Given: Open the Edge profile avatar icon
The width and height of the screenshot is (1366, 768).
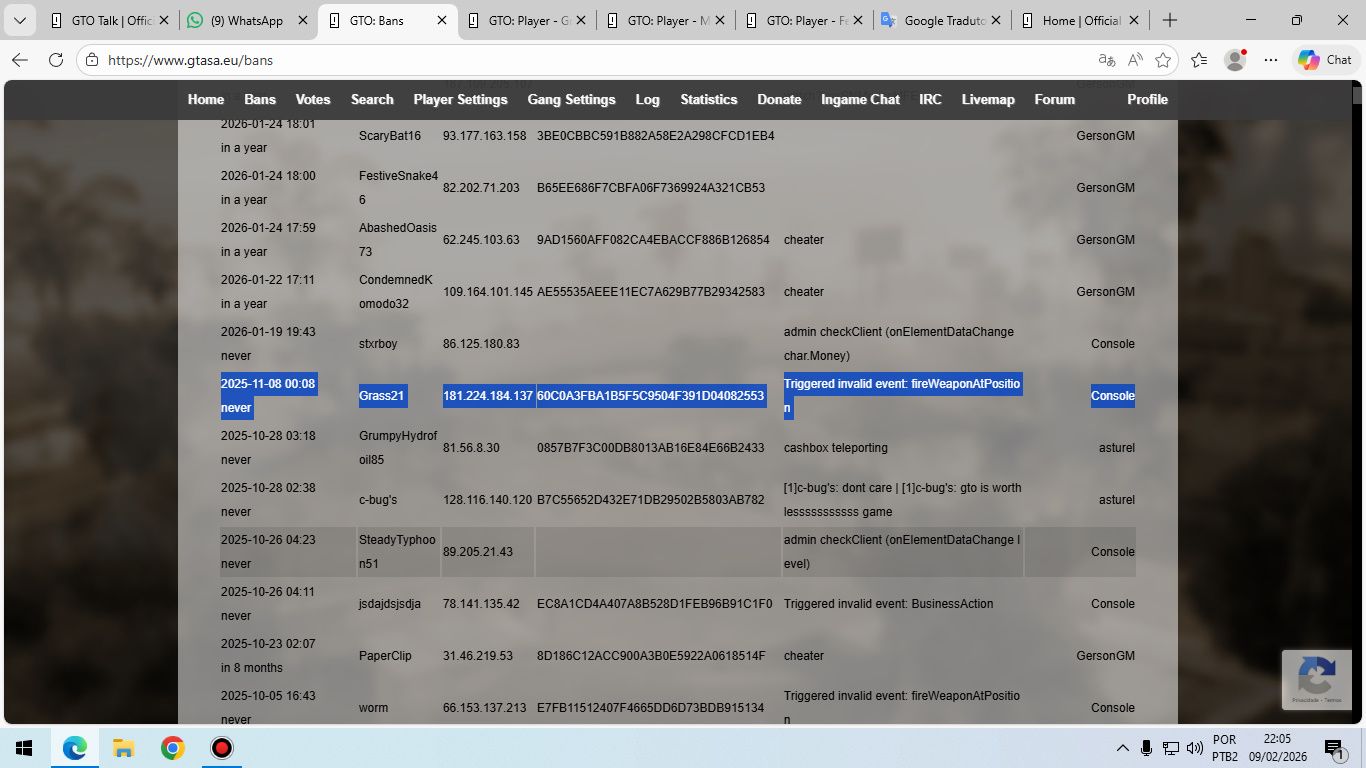Looking at the screenshot, I should [x=1236, y=60].
